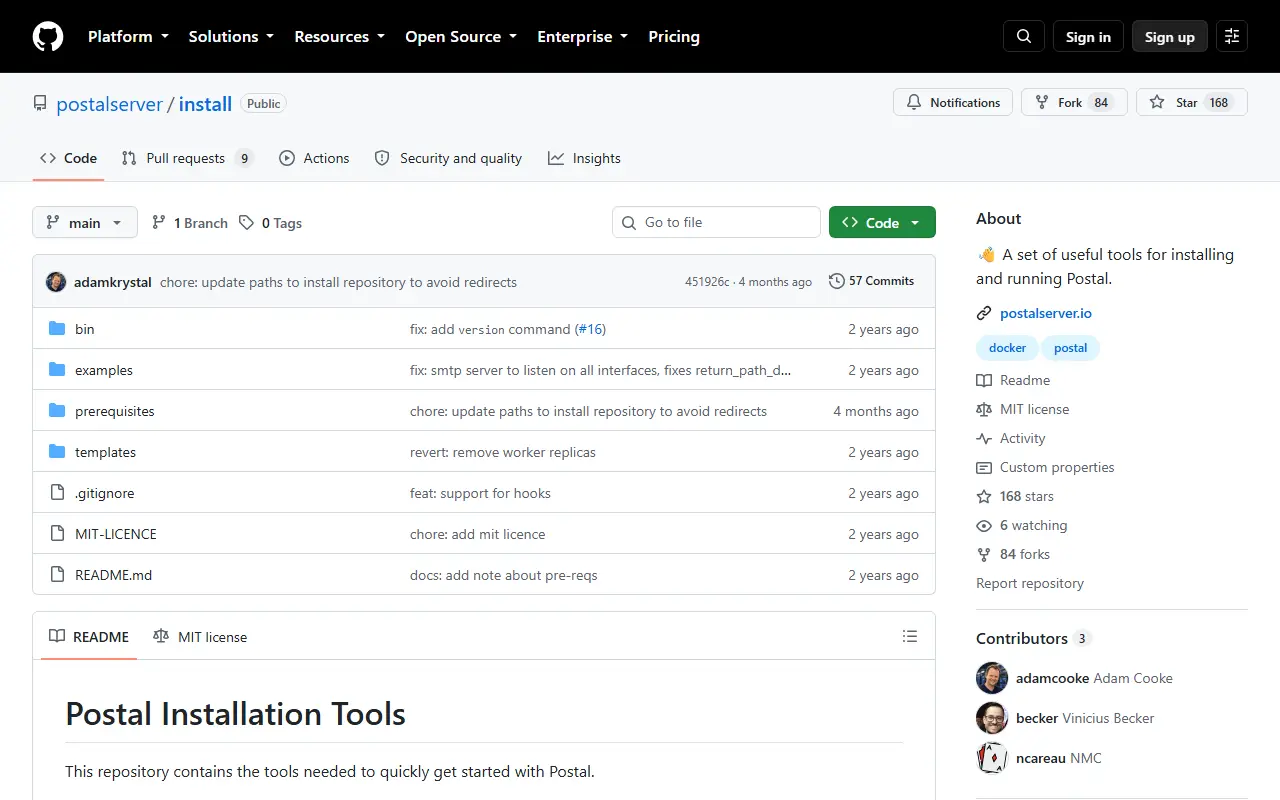Image resolution: width=1280 pixels, height=800 pixels.
Task: Open the Insights tab
Action: click(584, 158)
